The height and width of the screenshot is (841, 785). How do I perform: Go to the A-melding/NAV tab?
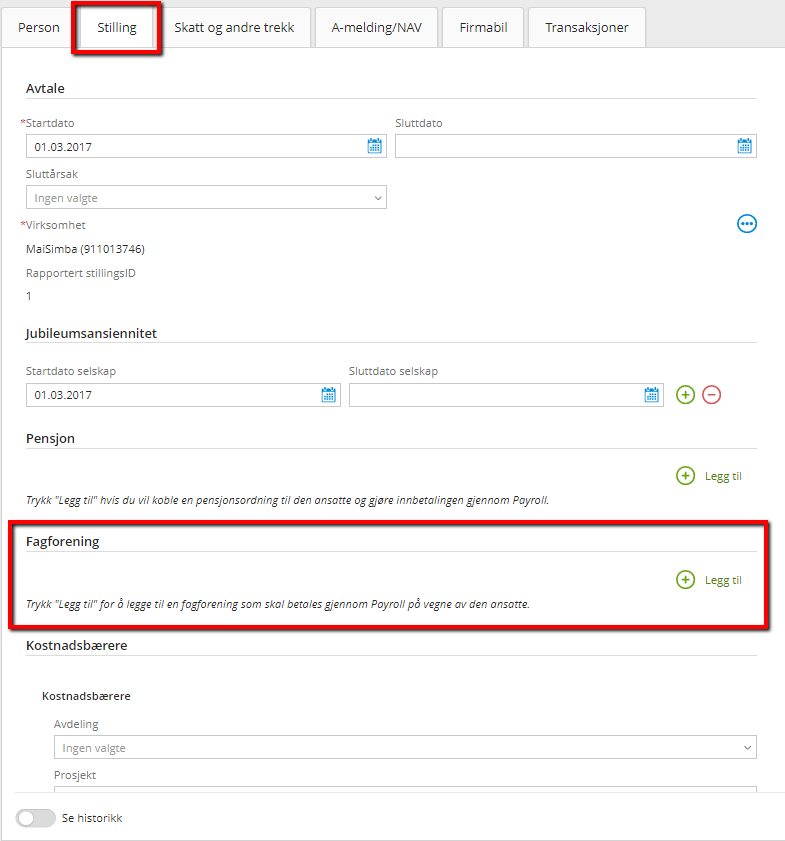[x=376, y=28]
